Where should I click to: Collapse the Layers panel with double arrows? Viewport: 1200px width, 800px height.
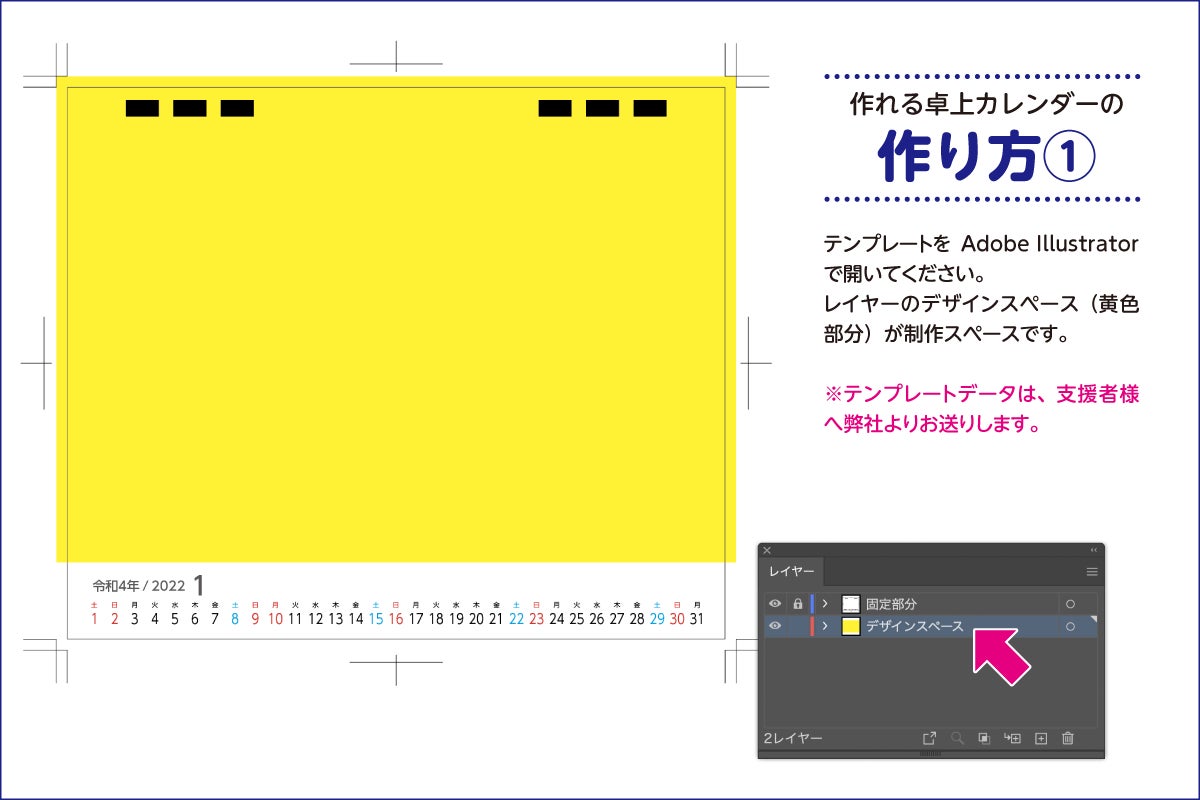coord(1093,550)
